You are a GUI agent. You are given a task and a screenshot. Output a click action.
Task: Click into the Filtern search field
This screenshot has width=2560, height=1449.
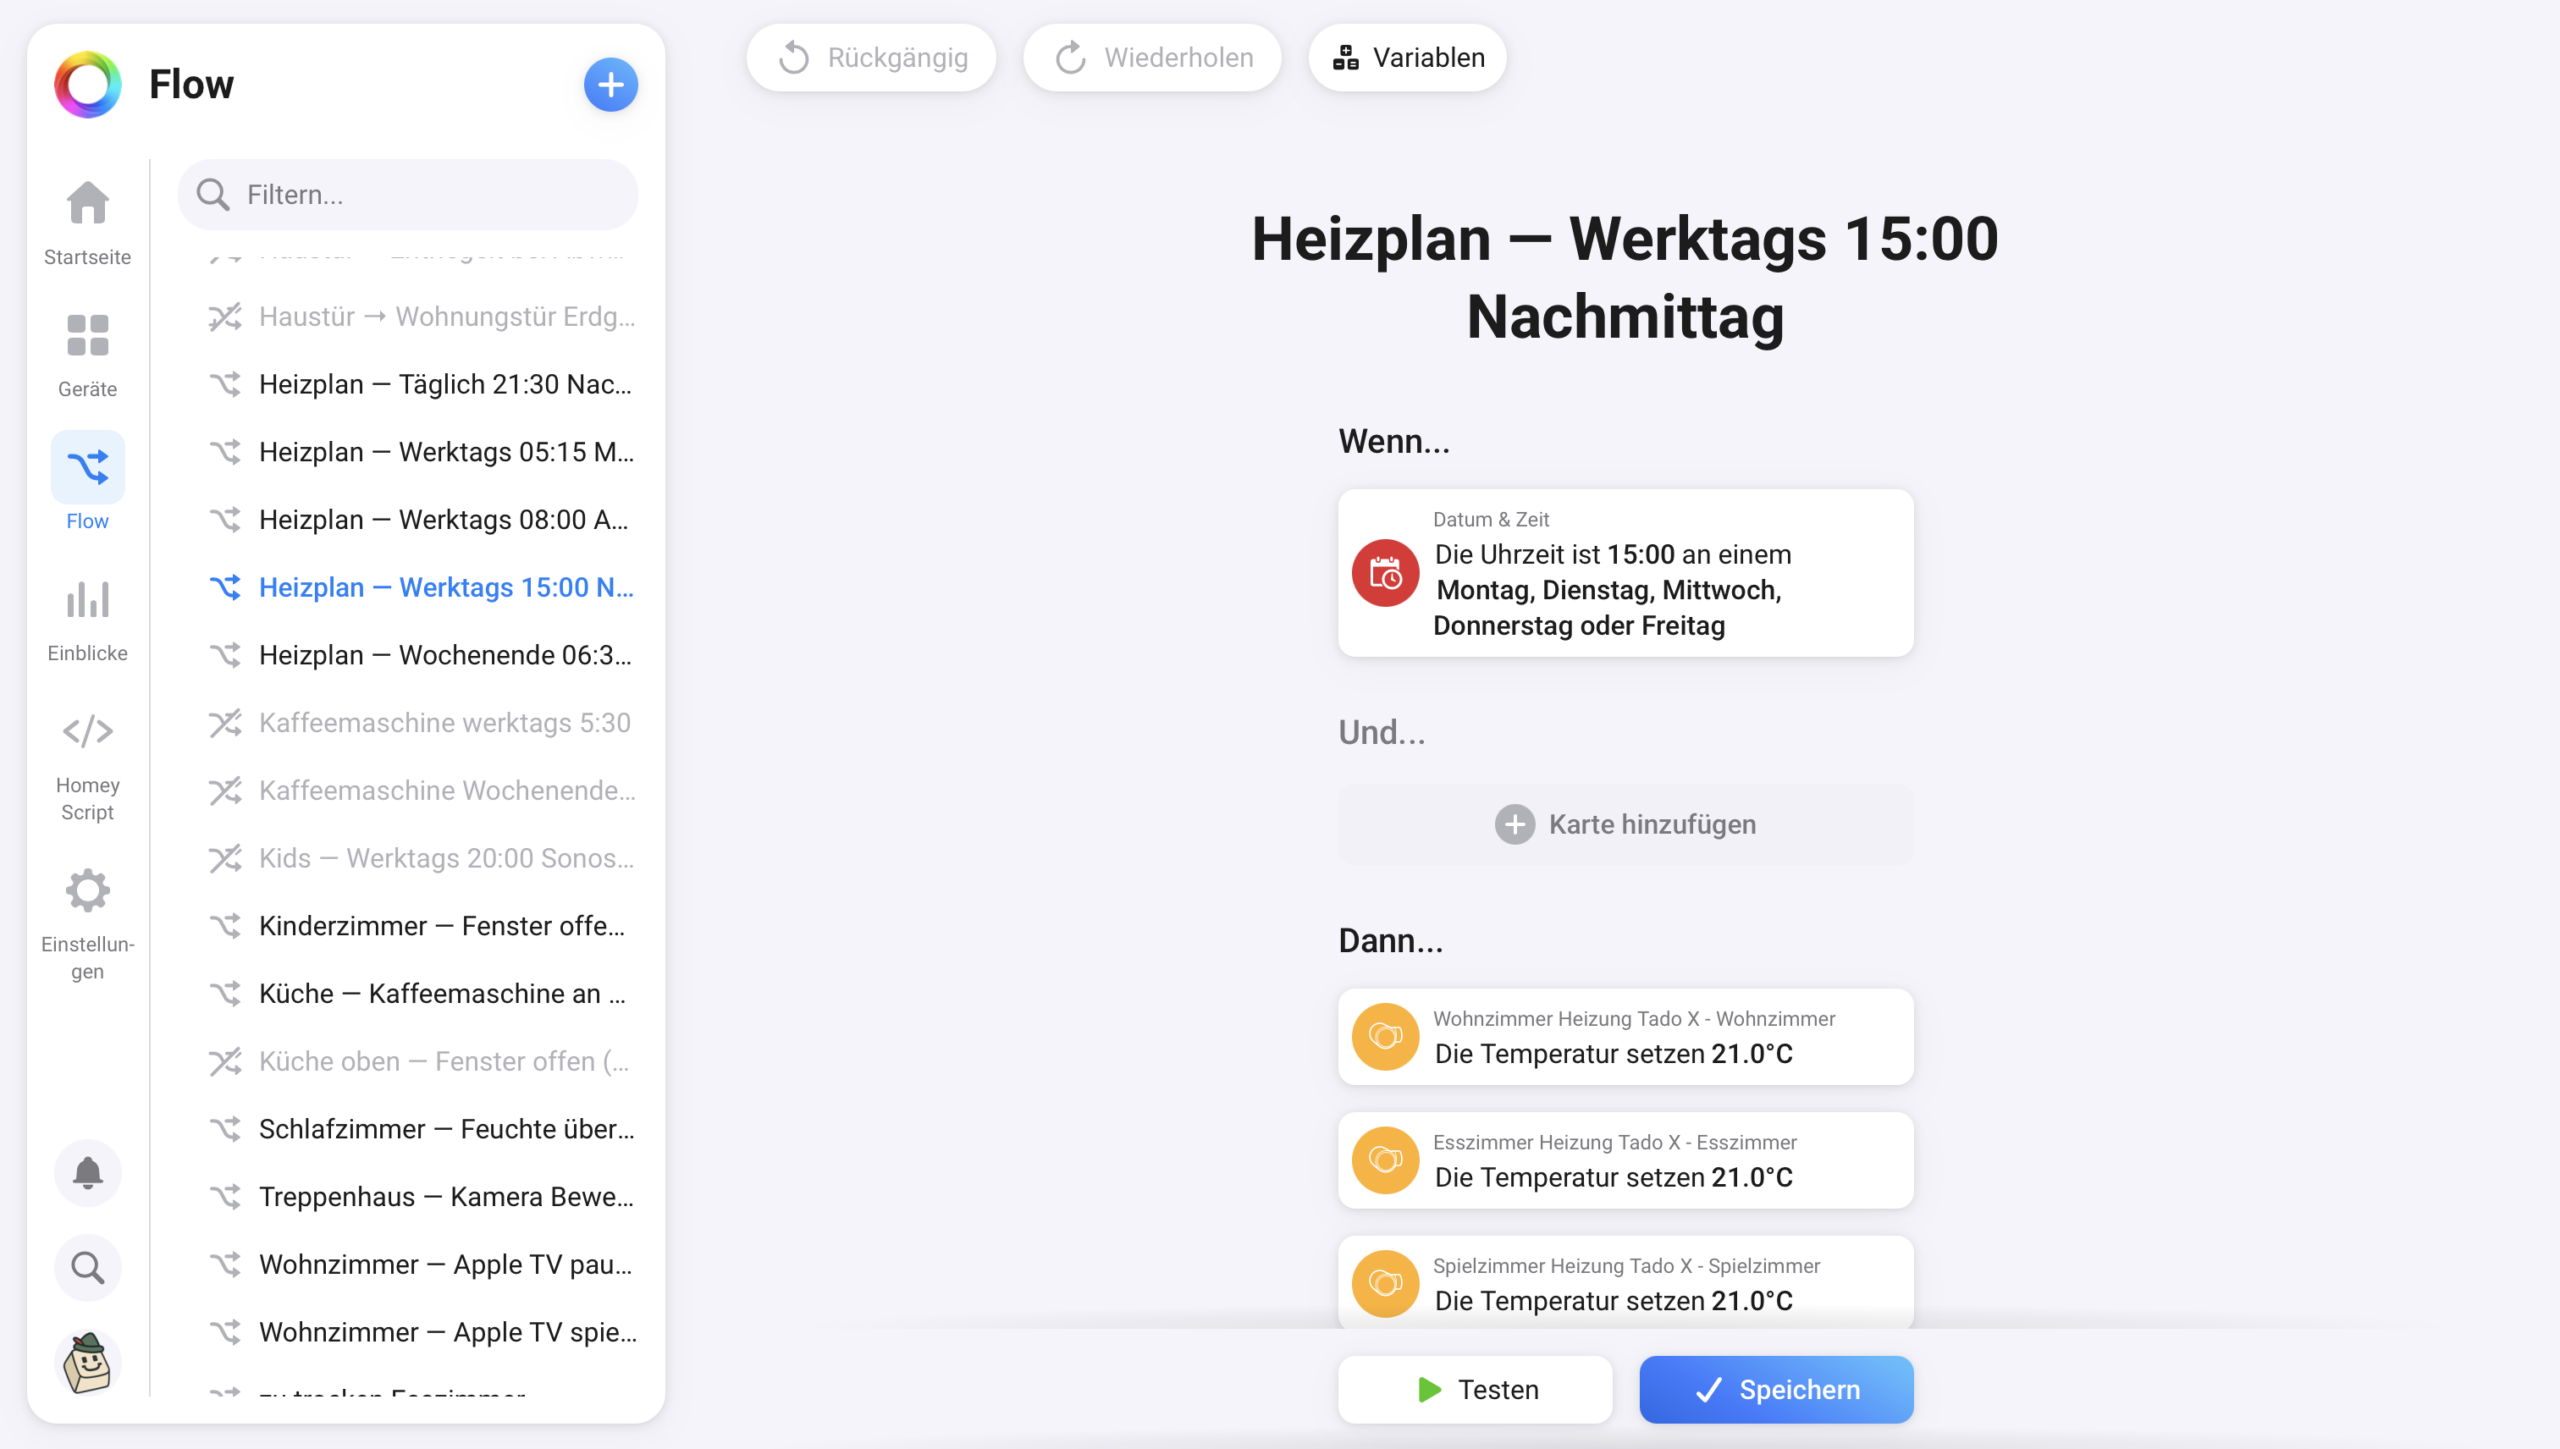408,194
